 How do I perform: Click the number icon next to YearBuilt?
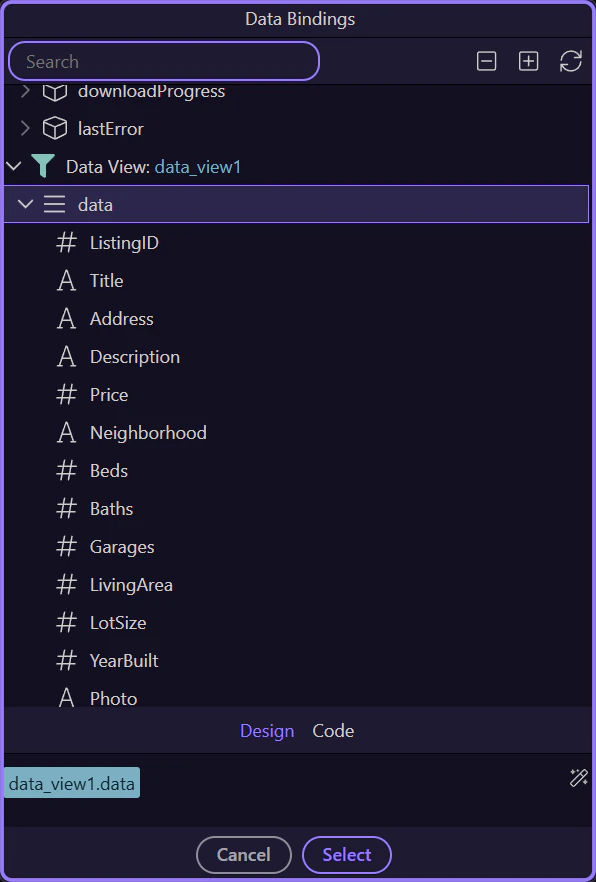(66, 660)
